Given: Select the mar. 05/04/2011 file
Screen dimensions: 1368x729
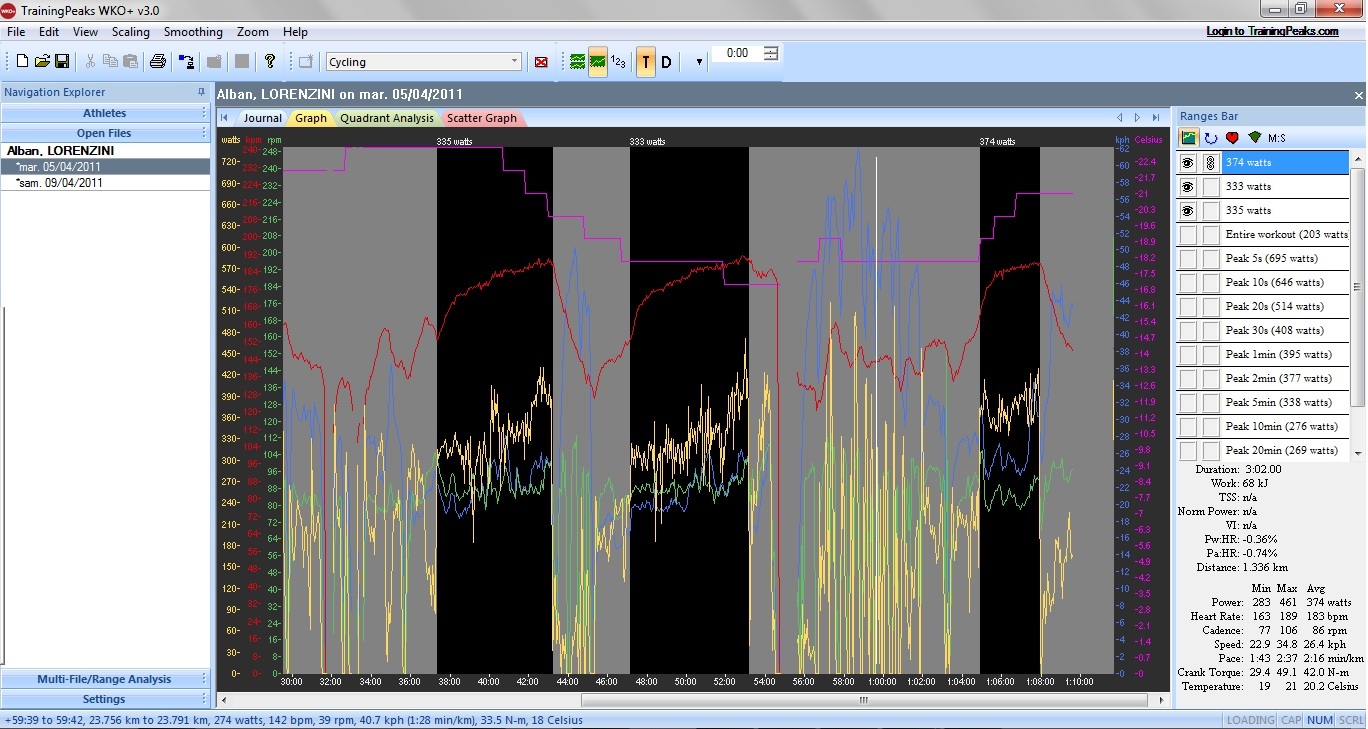Looking at the screenshot, I should (x=105, y=167).
